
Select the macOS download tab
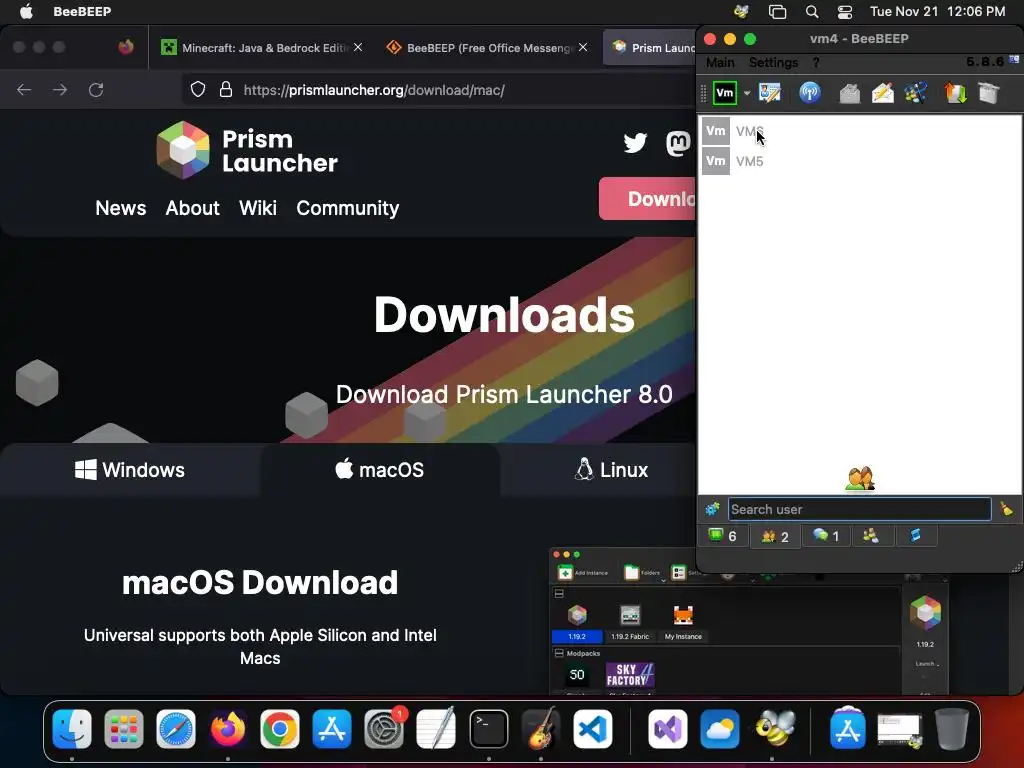click(380, 470)
